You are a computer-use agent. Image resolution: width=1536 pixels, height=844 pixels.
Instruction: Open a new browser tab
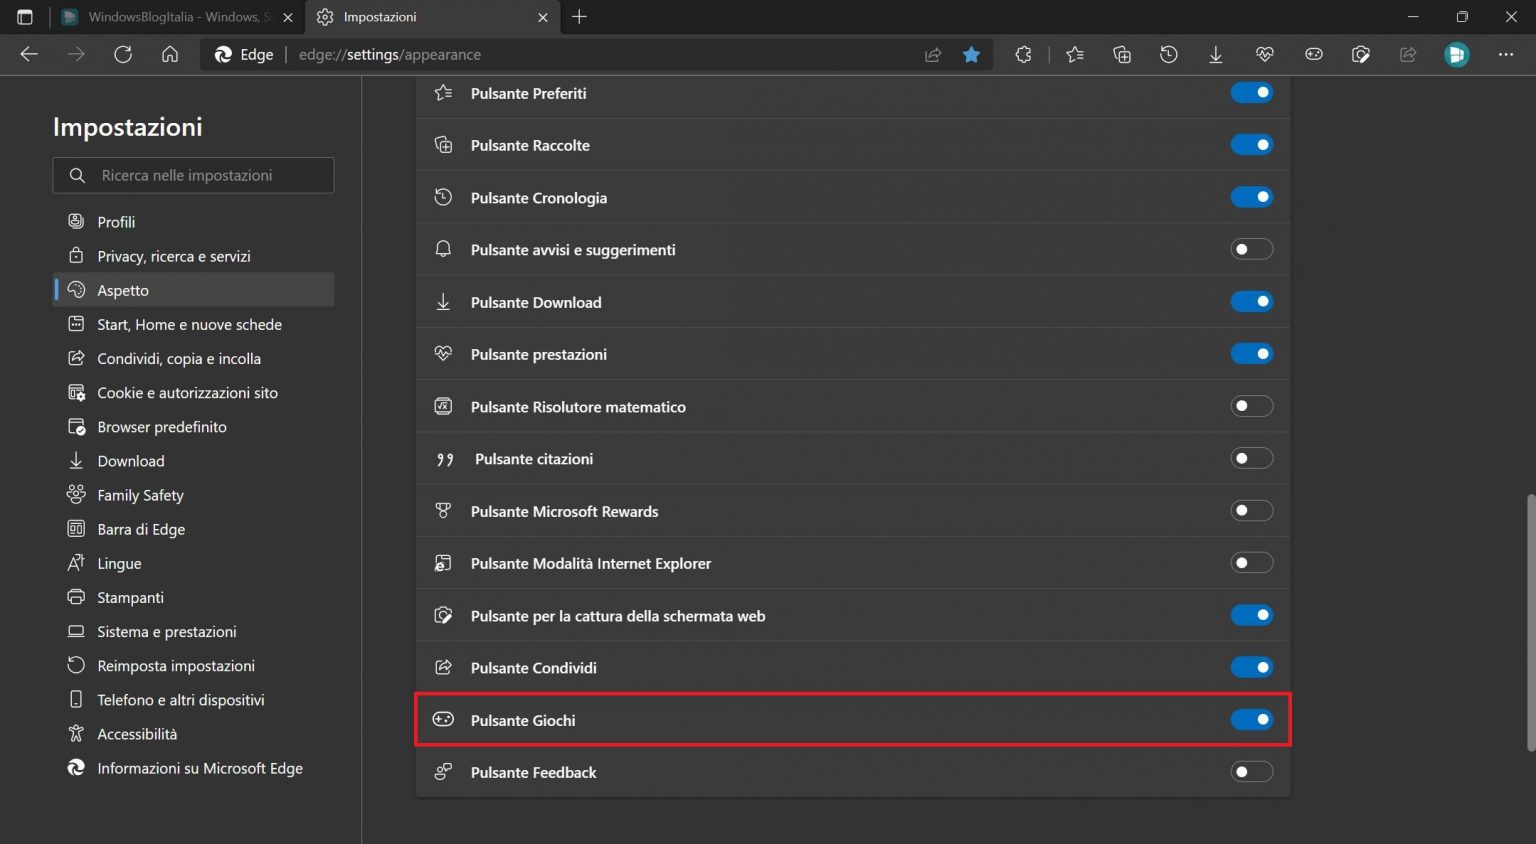pyautogui.click(x=581, y=17)
